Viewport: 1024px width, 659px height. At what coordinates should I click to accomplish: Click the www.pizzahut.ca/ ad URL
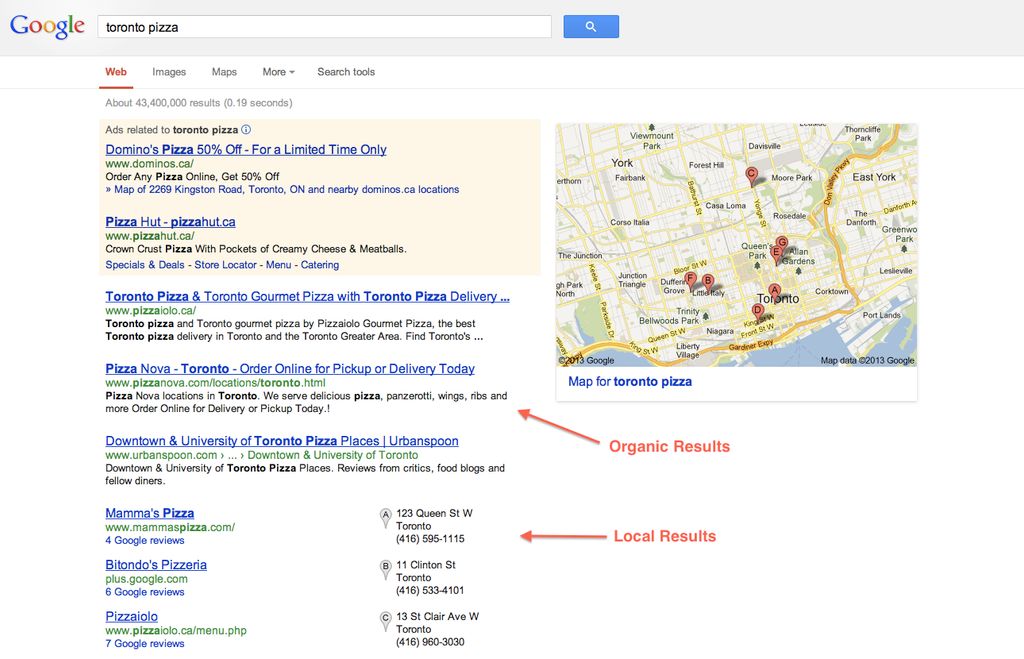click(x=150, y=236)
